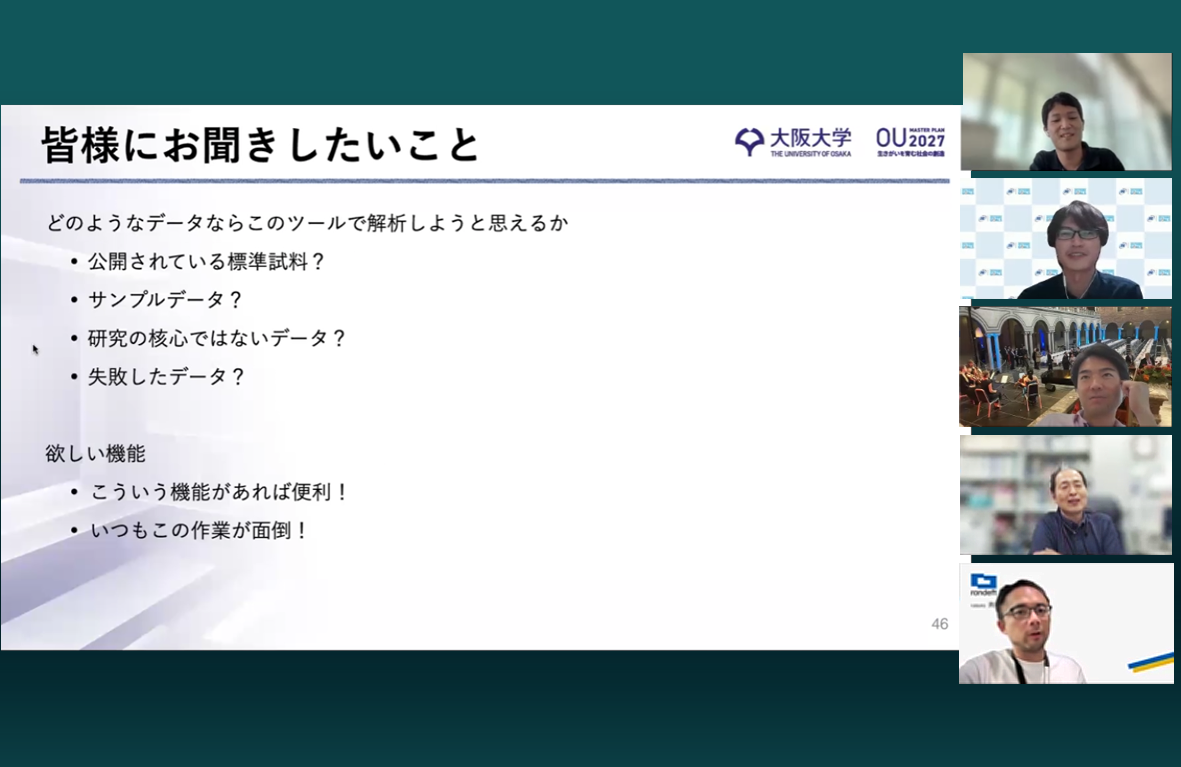Select the bullet 公開されている標準試料？
This screenshot has height=767, width=1181.
207,262
